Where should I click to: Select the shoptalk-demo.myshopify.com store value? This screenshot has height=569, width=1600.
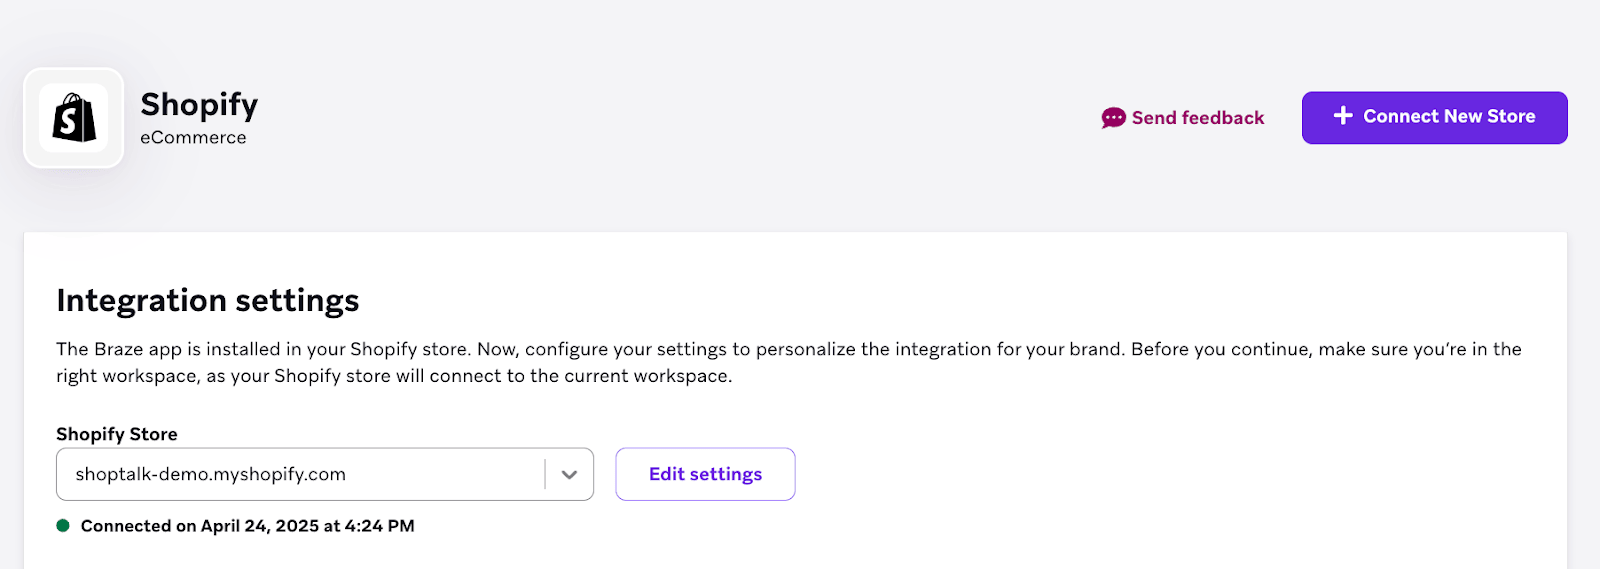[x=210, y=474]
